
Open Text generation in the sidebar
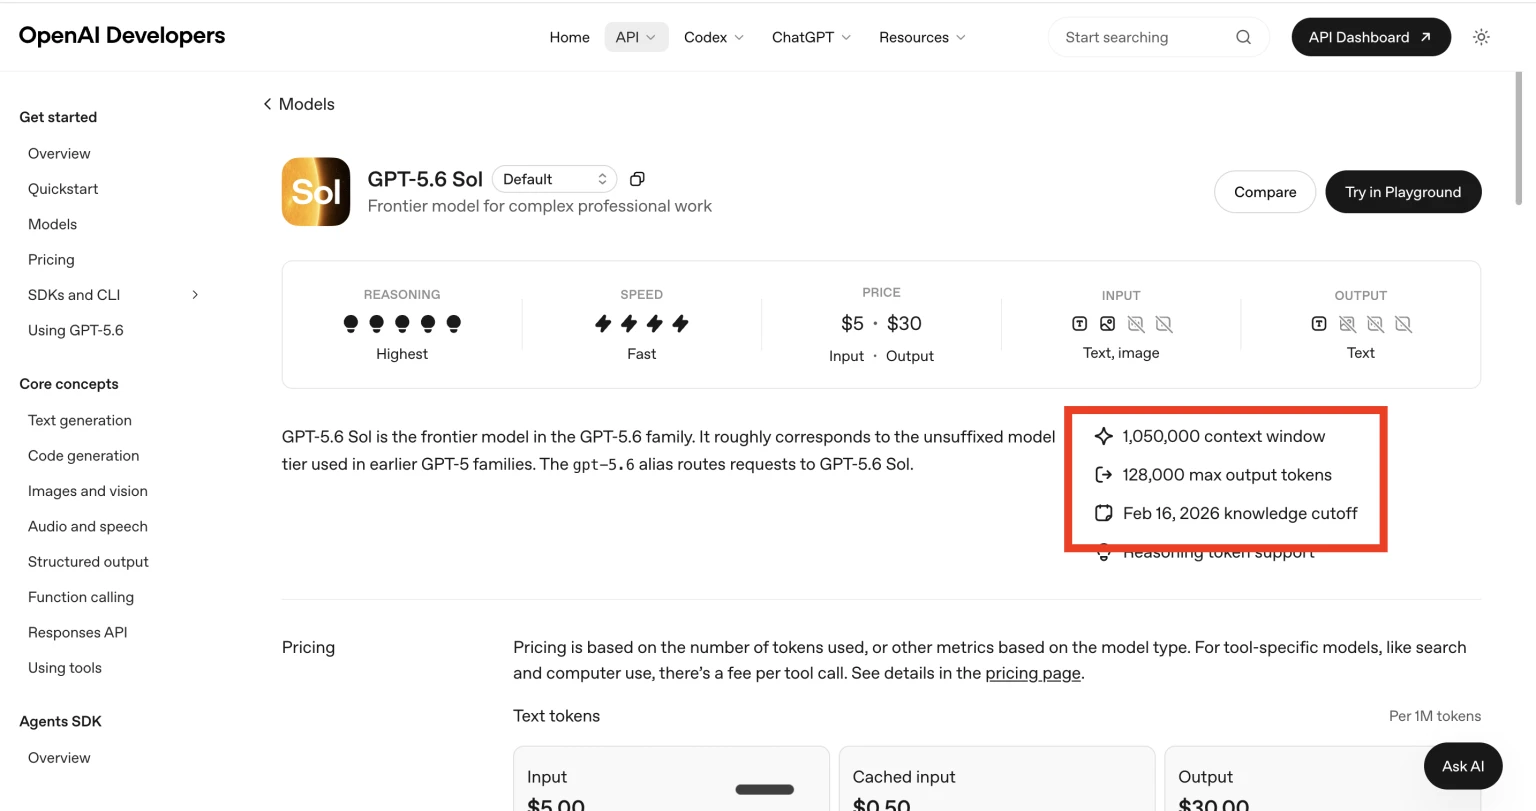[x=80, y=420]
